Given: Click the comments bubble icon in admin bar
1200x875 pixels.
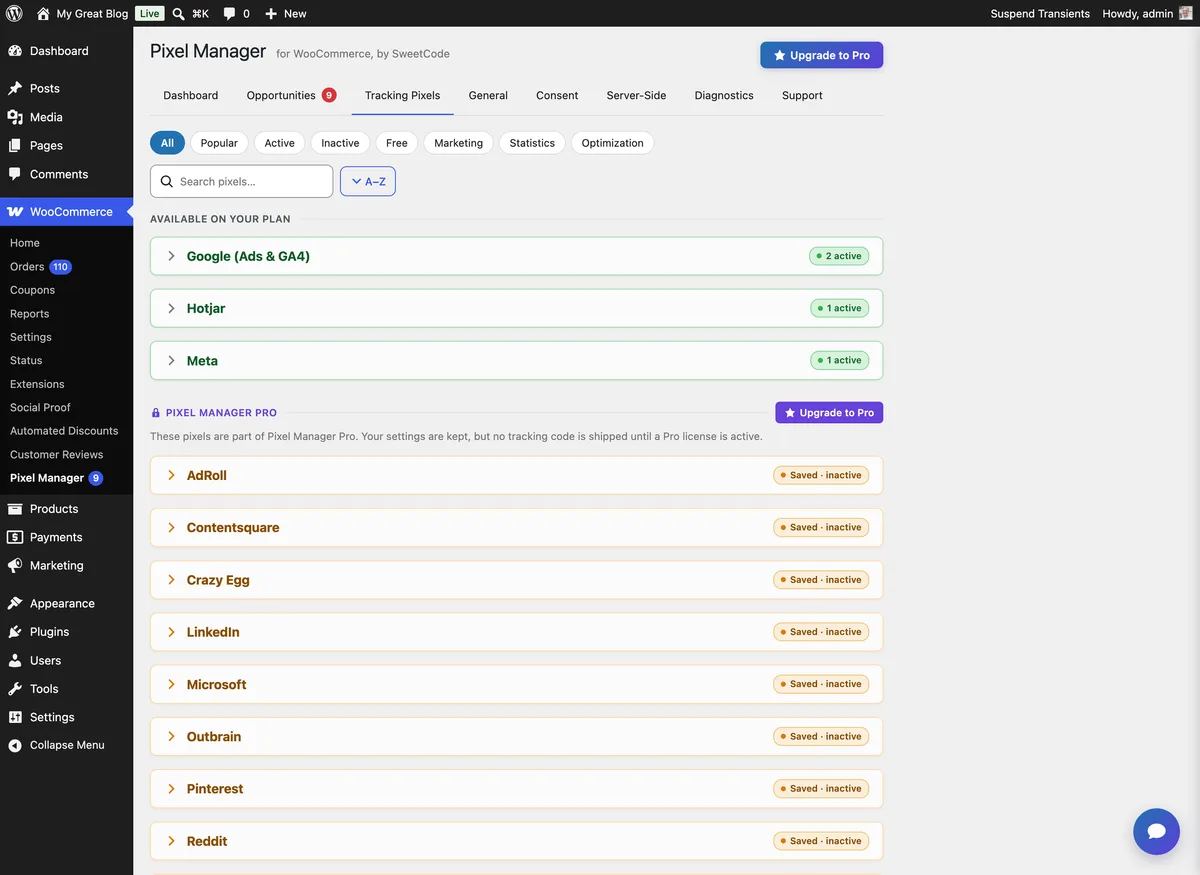Looking at the screenshot, I should [x=230, y=14].
